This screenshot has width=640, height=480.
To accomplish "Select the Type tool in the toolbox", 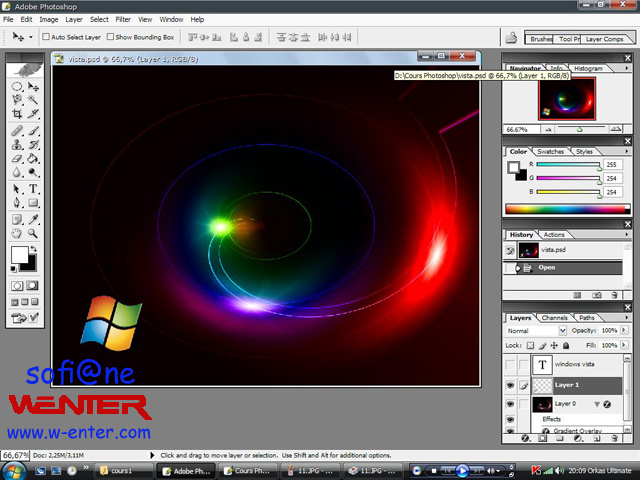I will (x=33, y=188).
